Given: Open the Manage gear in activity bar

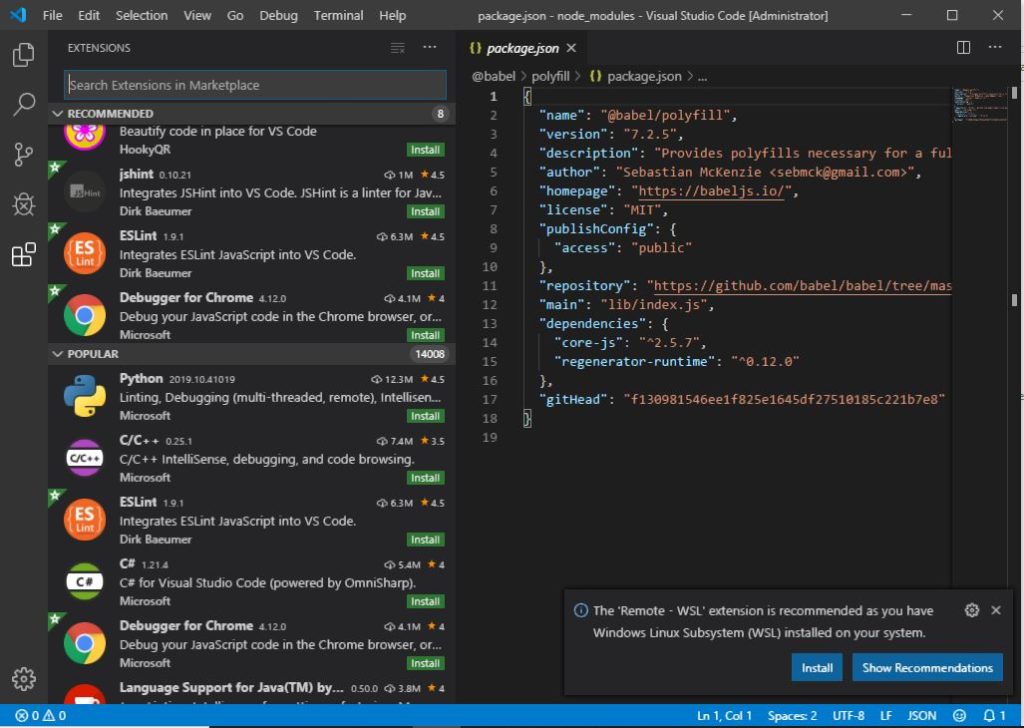Looking at the screenshot, I should click(24, 679).
